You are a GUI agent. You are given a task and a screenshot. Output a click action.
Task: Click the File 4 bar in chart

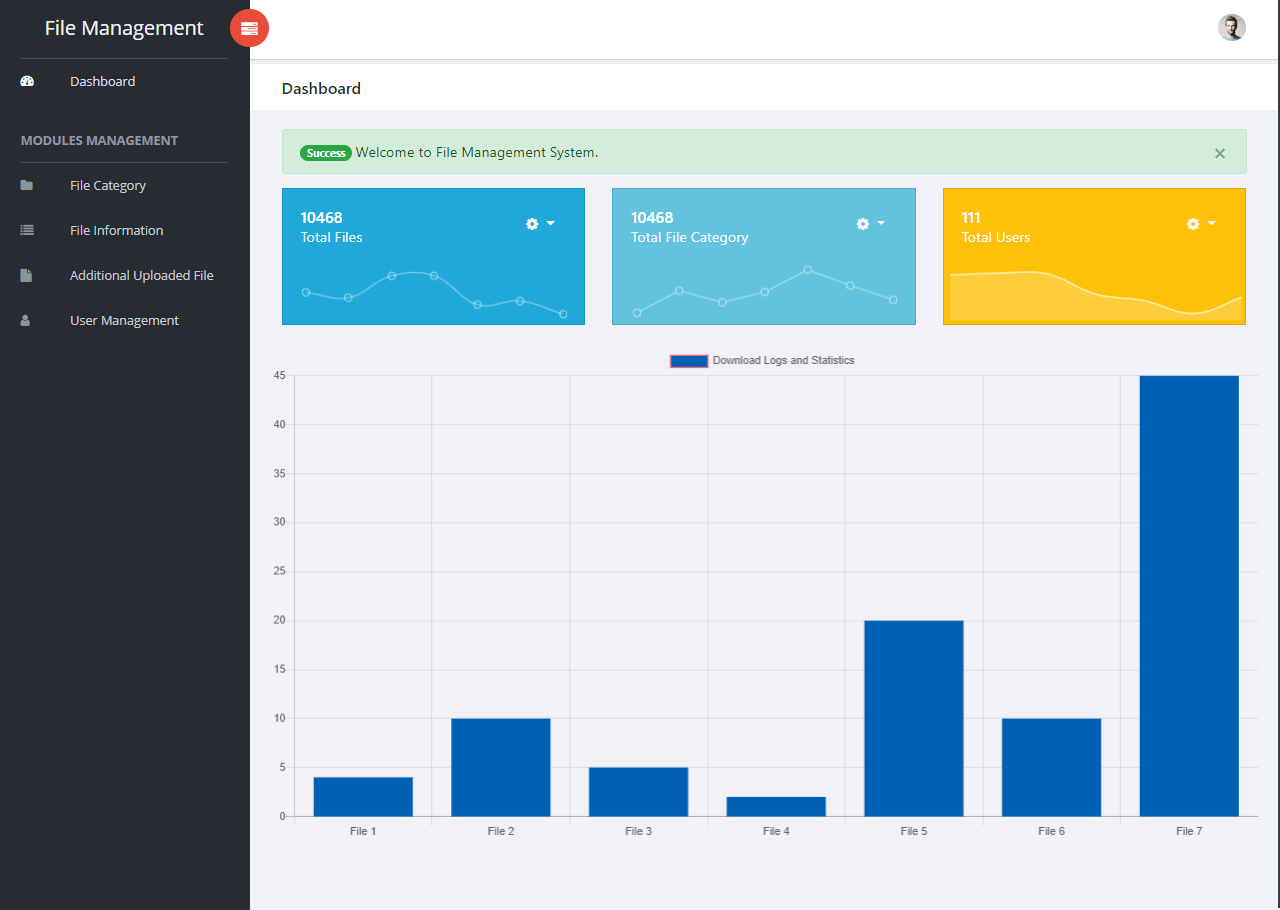pos(776,807)
